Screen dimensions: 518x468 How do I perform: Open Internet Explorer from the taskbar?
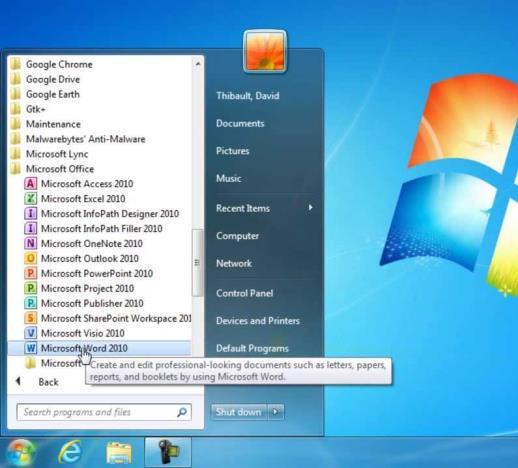(70, 453)
